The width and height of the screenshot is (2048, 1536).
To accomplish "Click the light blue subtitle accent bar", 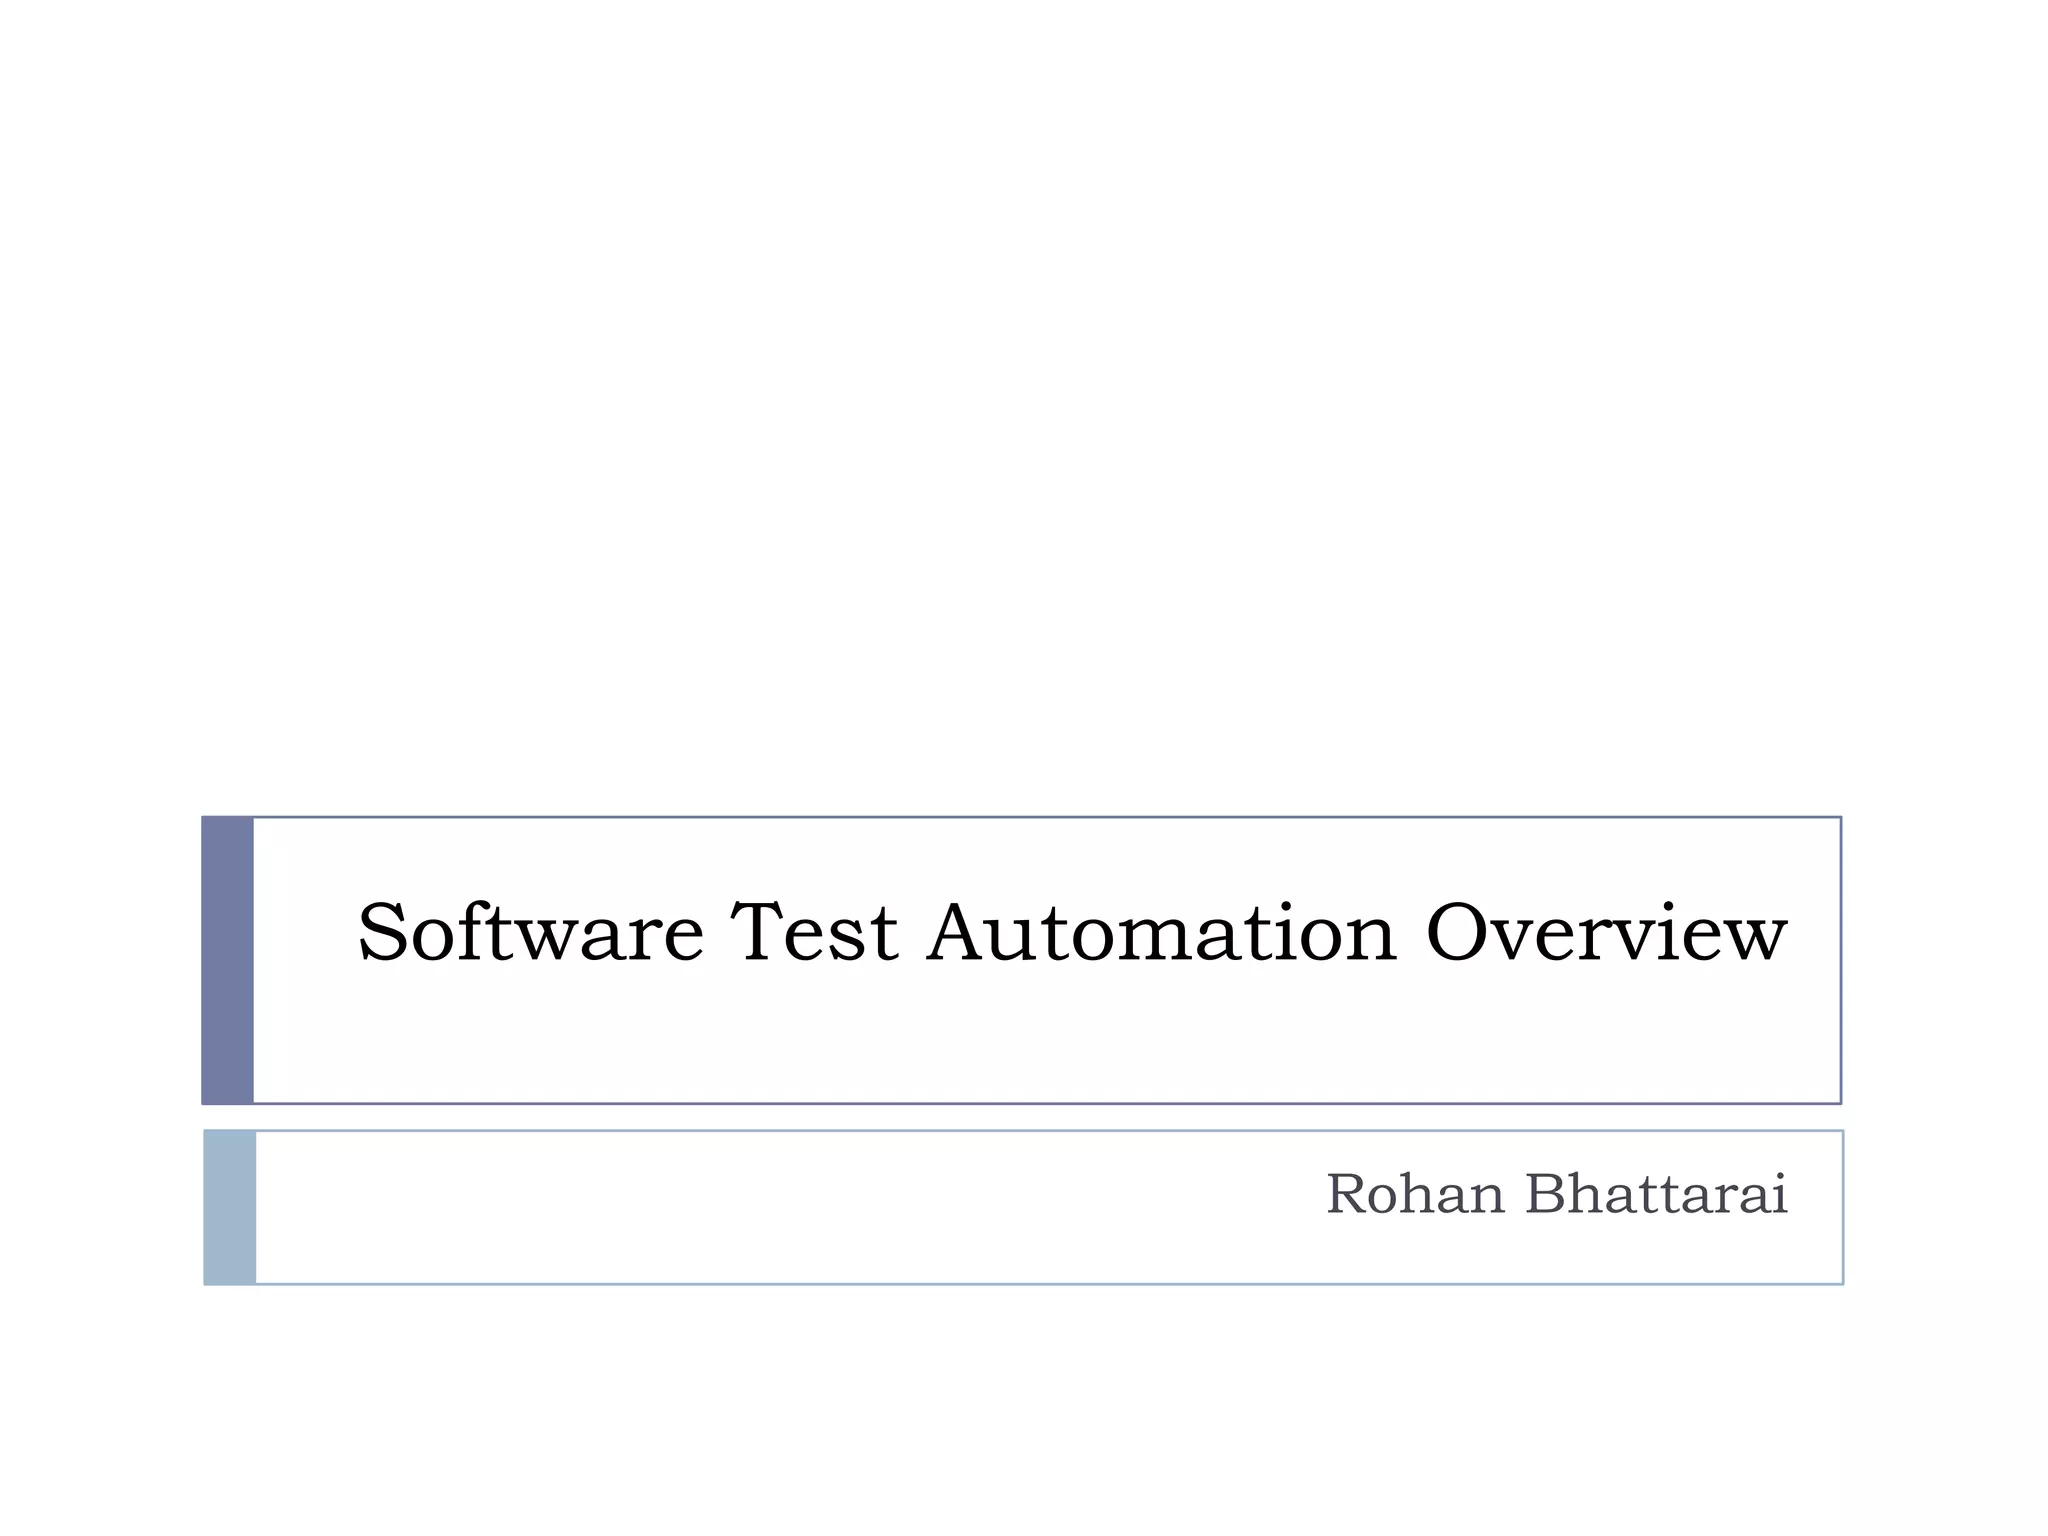I will point(230,1207).
